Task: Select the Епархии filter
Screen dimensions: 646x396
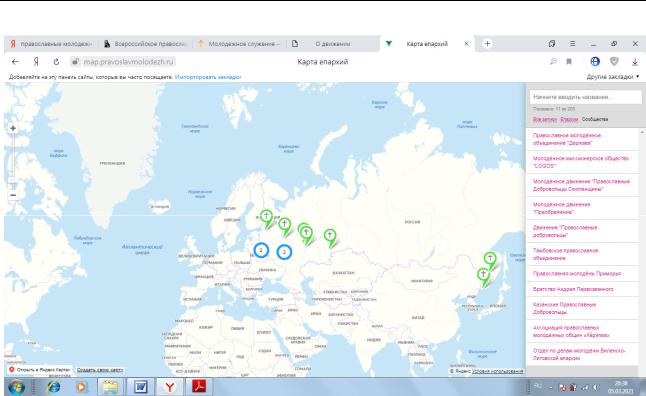Action: pyautogui.click(x=569, y=119)
